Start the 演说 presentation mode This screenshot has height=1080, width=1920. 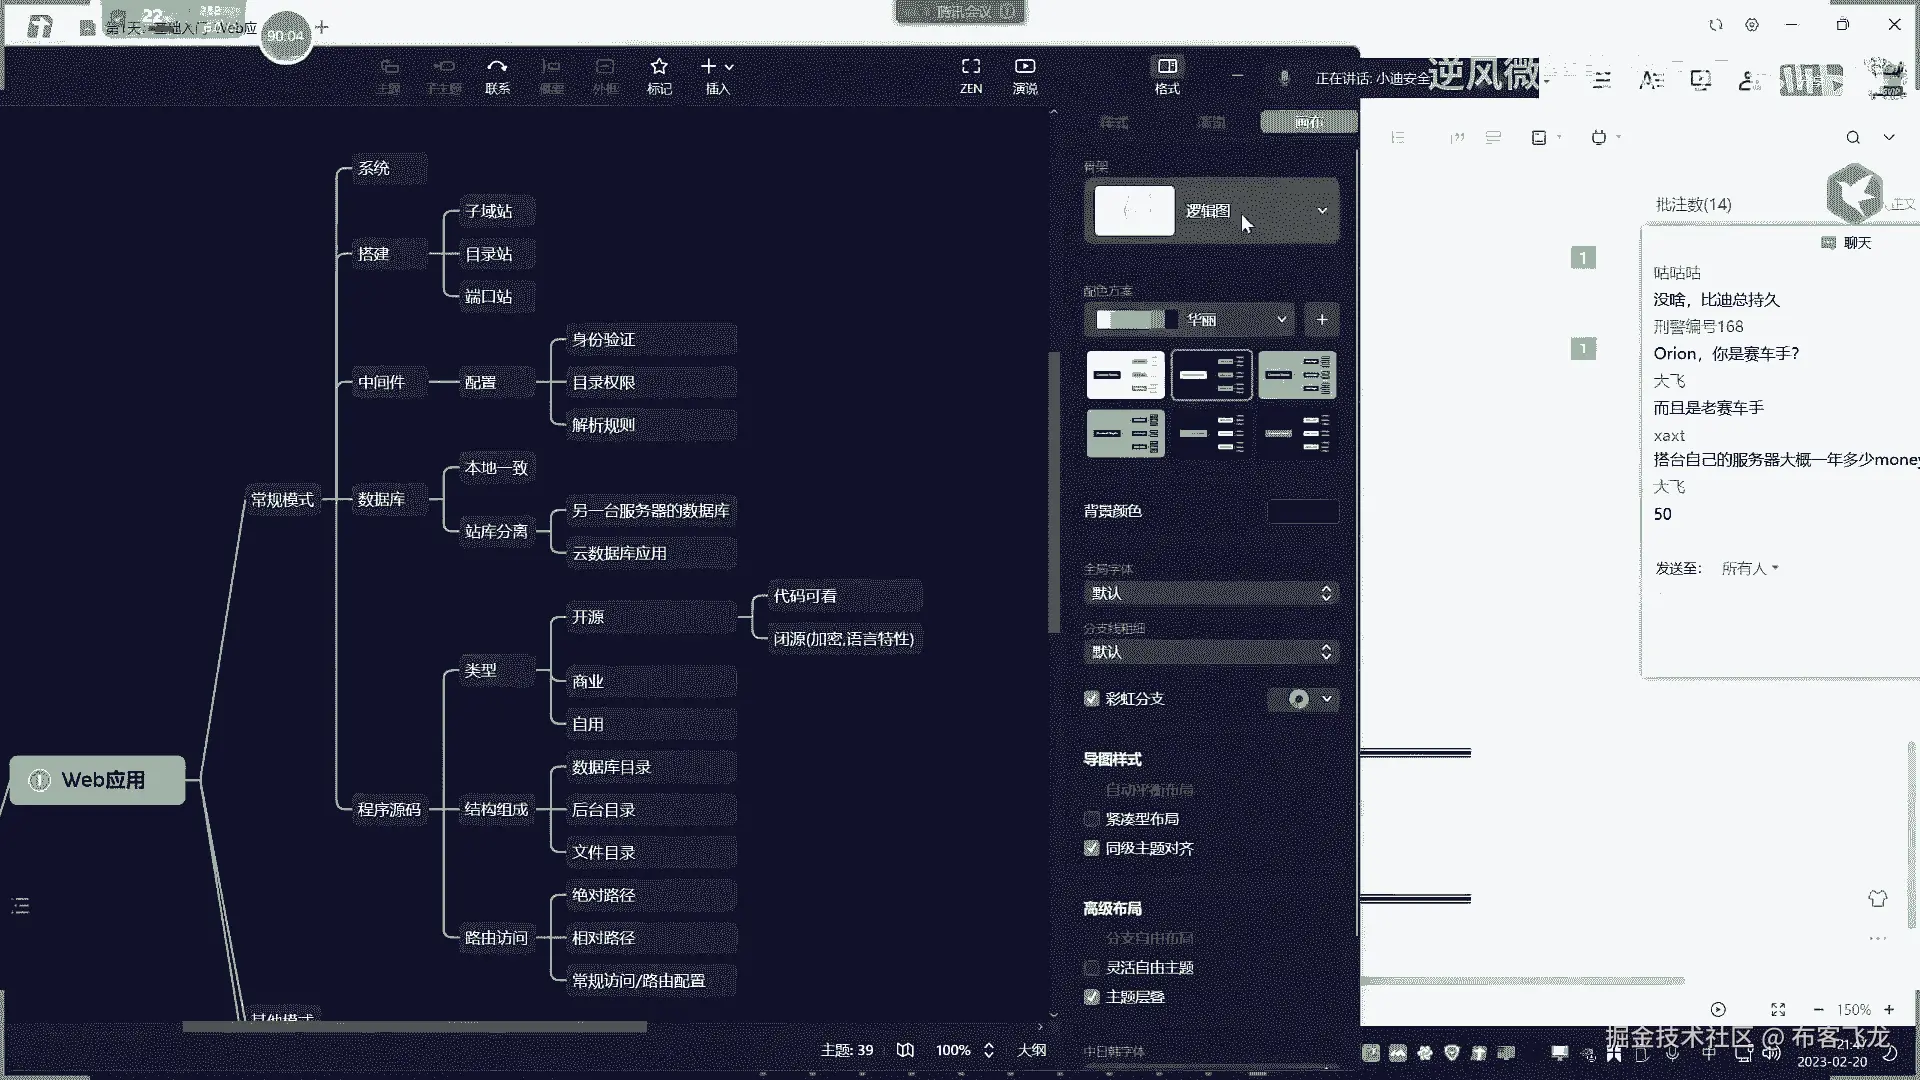click(1024, 67)
